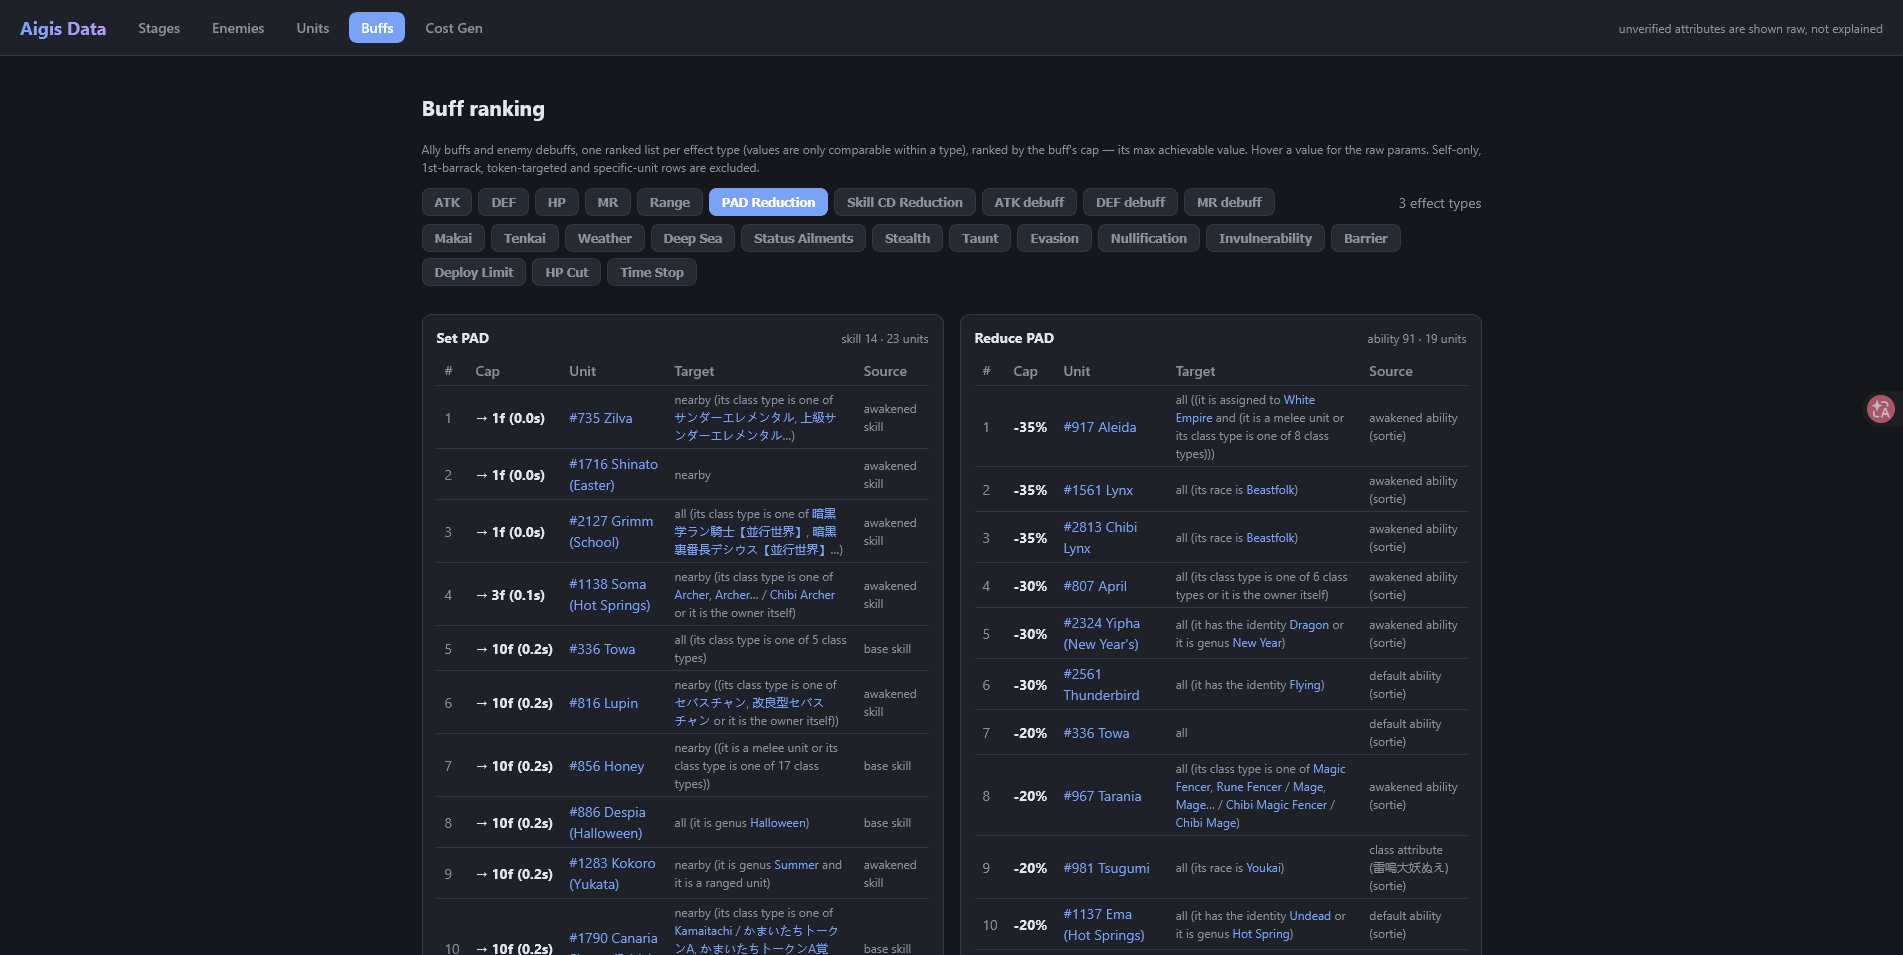Go to the Stages page
Screen dimensions: 1903x955
click(x=159, y=28)
